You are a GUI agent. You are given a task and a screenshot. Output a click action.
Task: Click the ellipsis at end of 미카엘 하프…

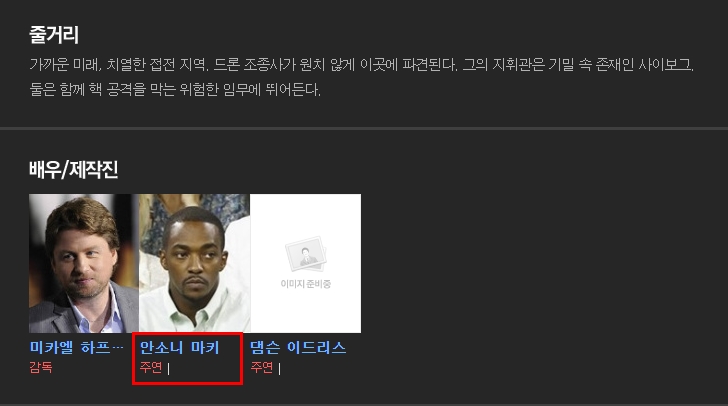pyautogui.click(x=118, y=348)
